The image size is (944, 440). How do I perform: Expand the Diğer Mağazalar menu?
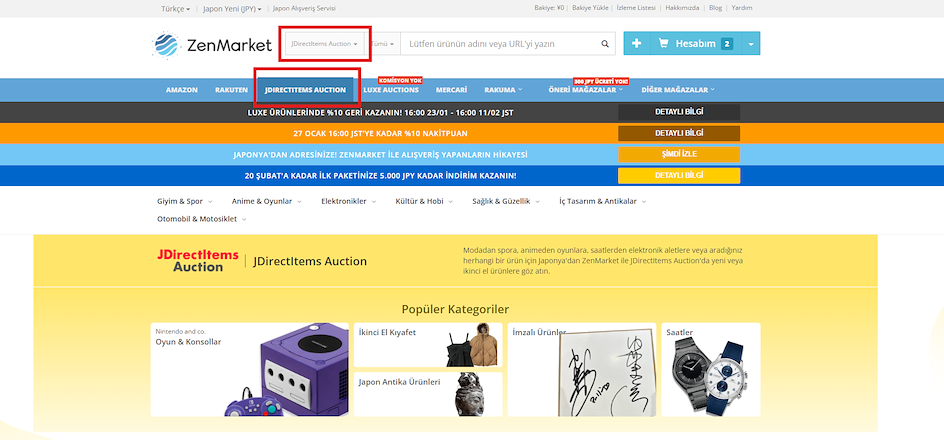click(678, 90)
